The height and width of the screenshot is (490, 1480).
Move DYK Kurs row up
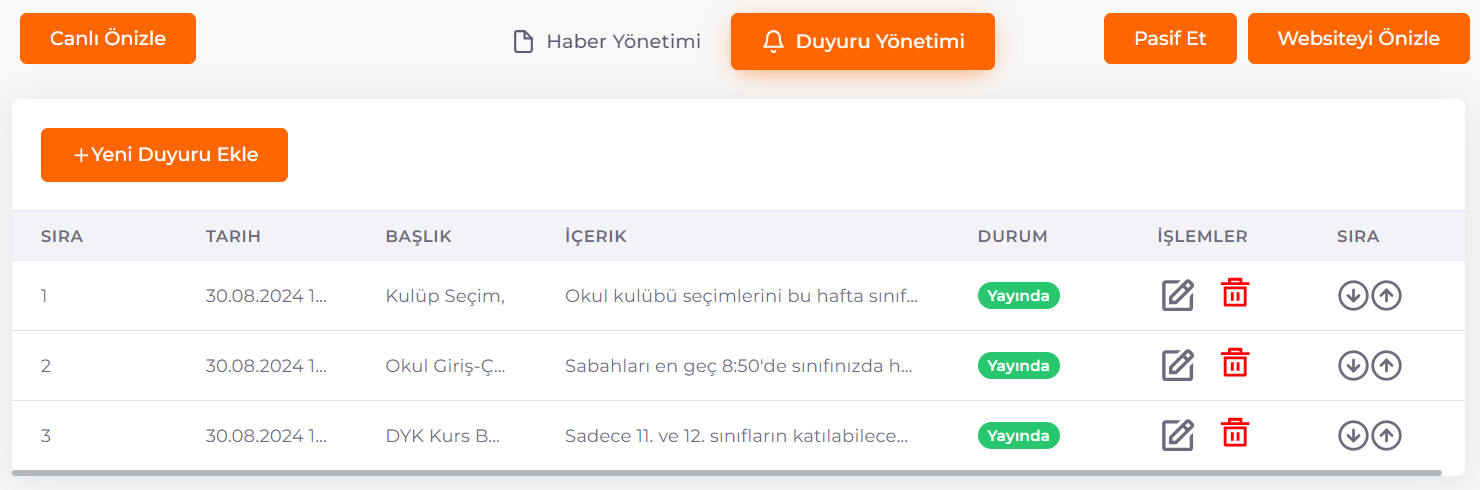[x=1386, y=436]
